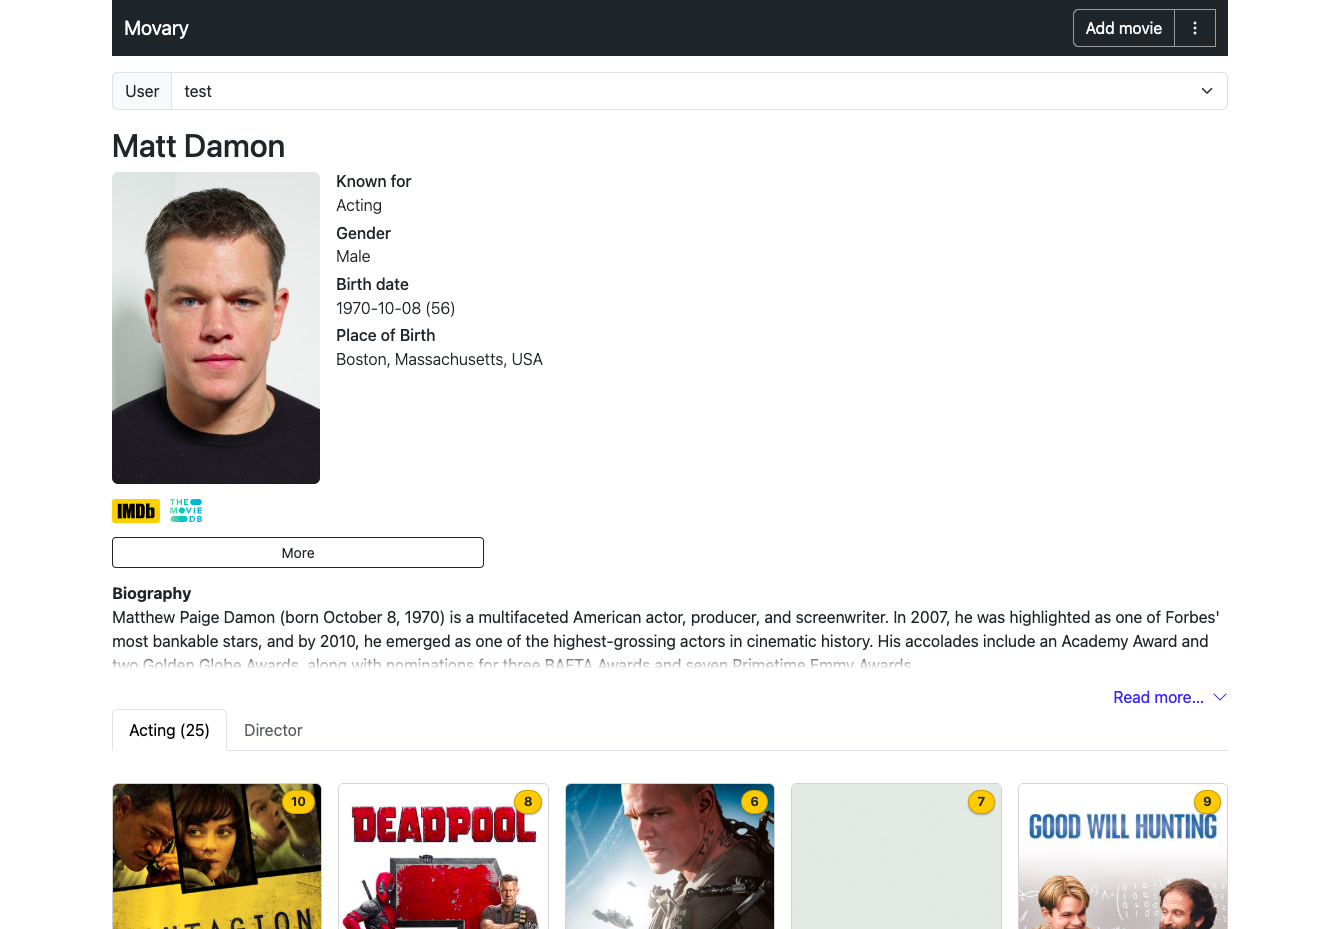Expand biography with the Read more chevron
This screenshot has width=1340, height=929.
[x=1220, y=697]
